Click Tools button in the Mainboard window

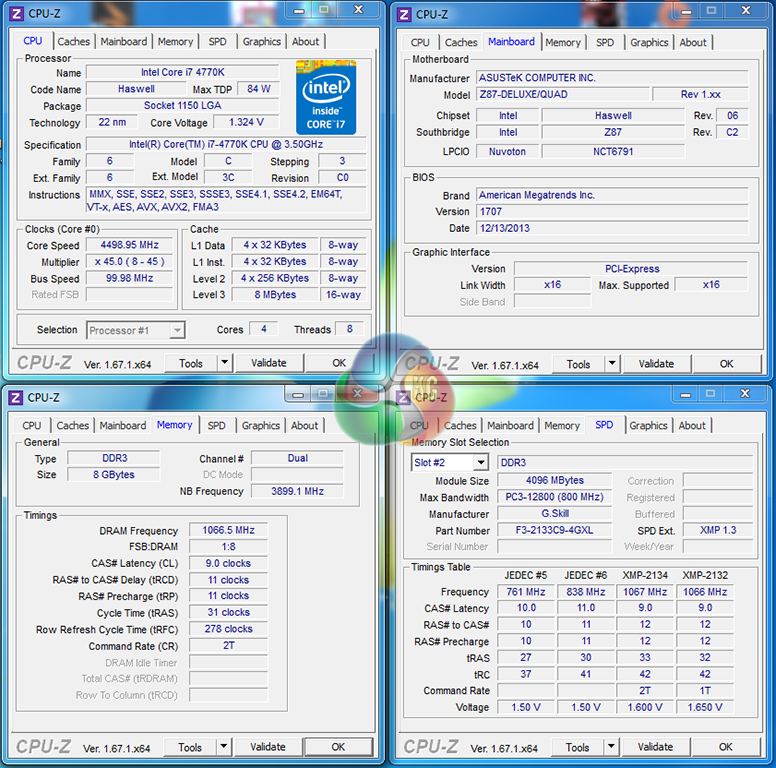[578, 364]
